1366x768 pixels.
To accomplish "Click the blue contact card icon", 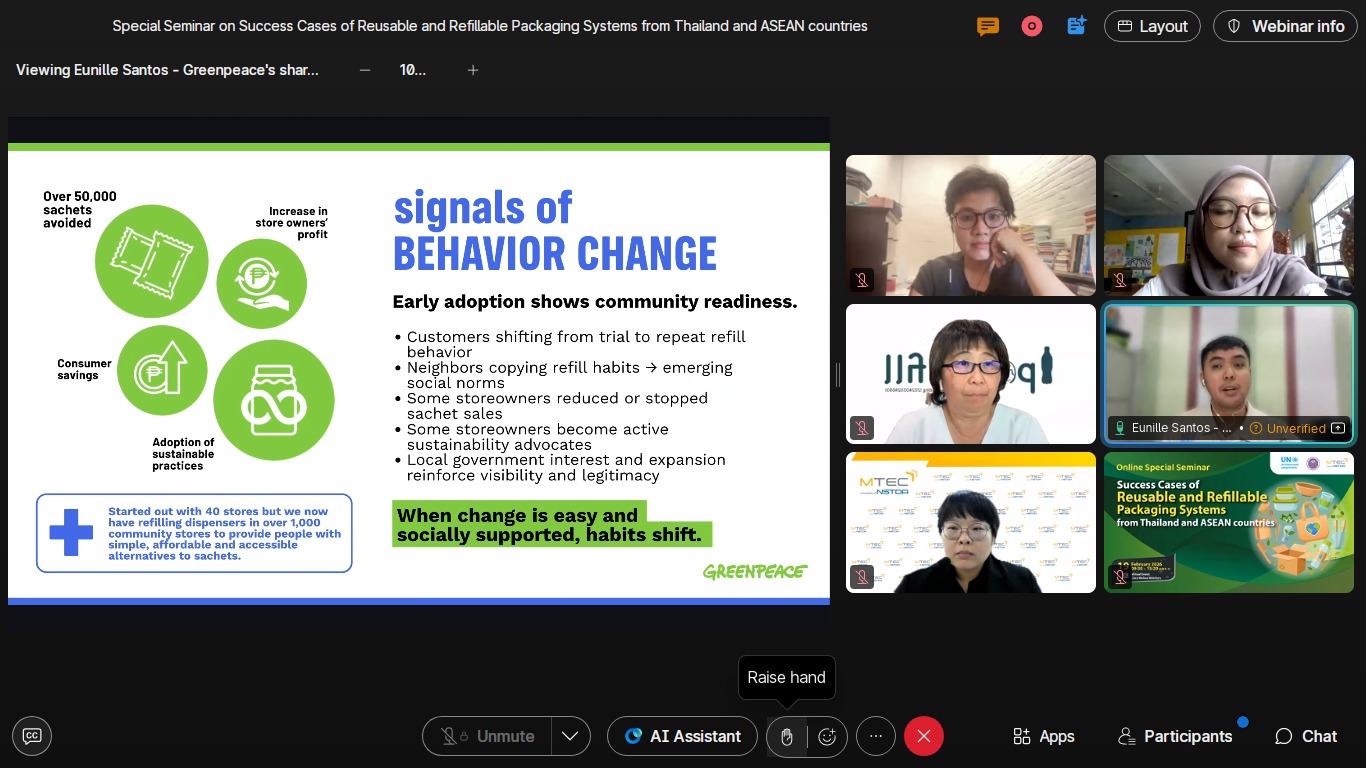I will [1076, 26].
